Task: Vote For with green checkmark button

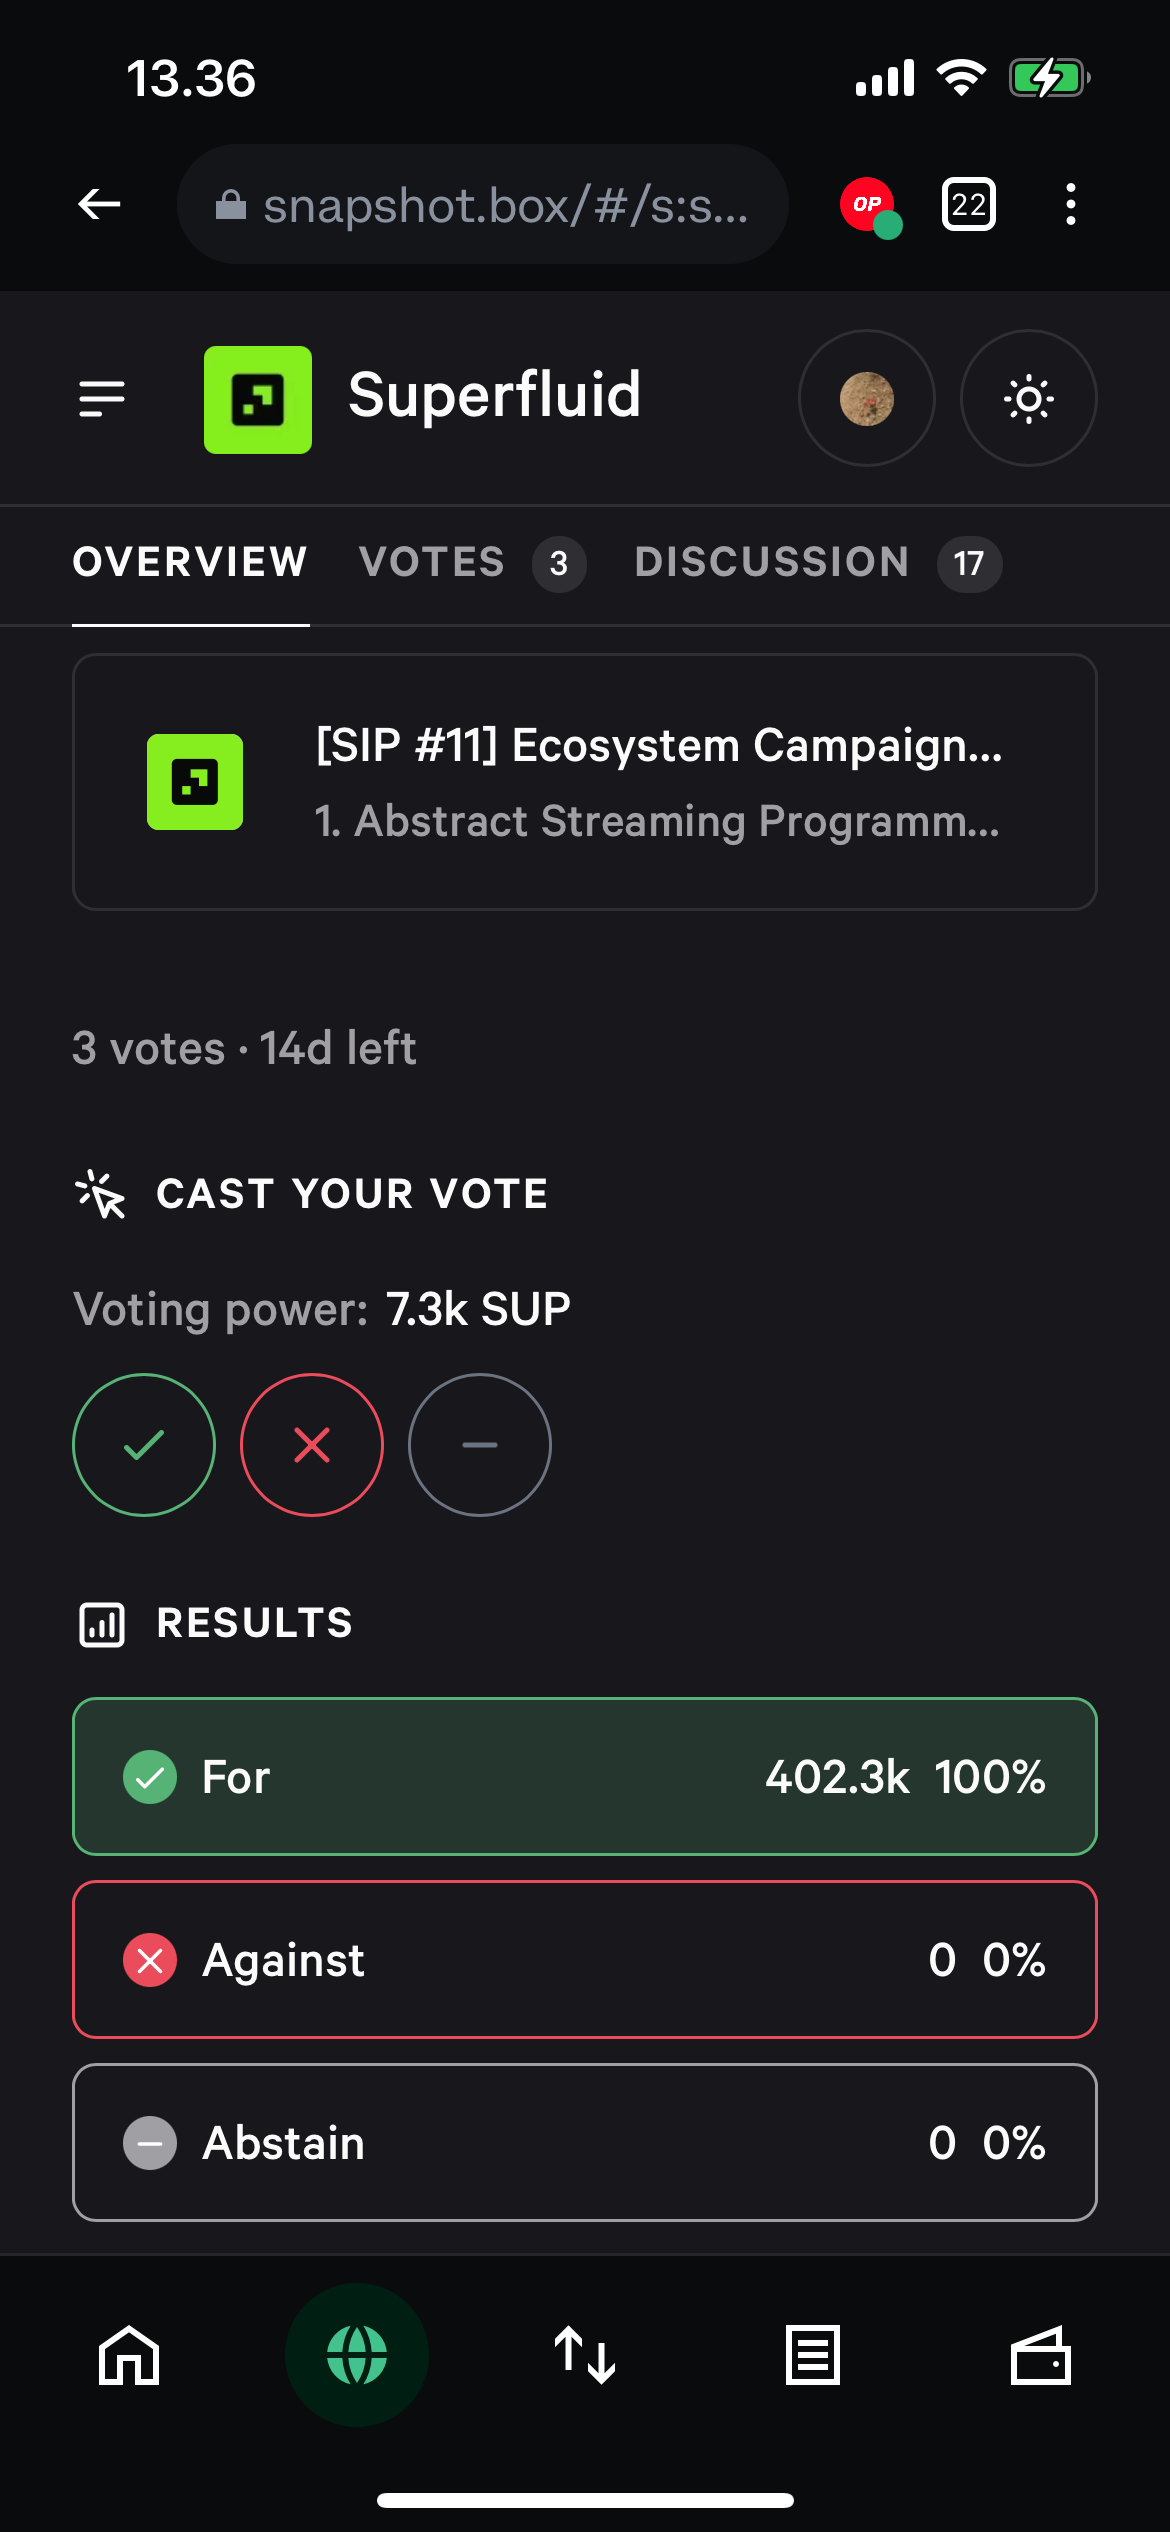Action: click(x=144, y=1445)
